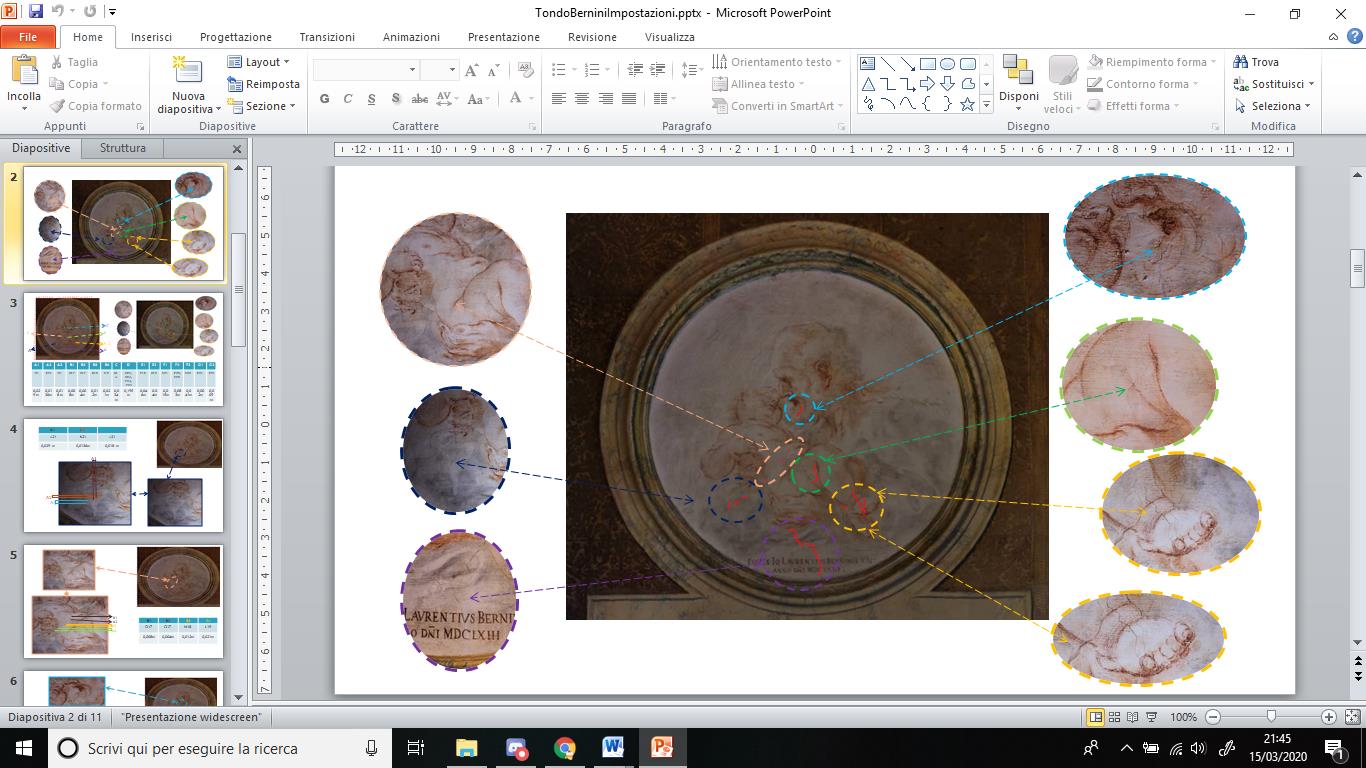This screenshot has height=768, width=1366.
Task: Pick the Left Brace shape
Action: (x=928, y=104)
